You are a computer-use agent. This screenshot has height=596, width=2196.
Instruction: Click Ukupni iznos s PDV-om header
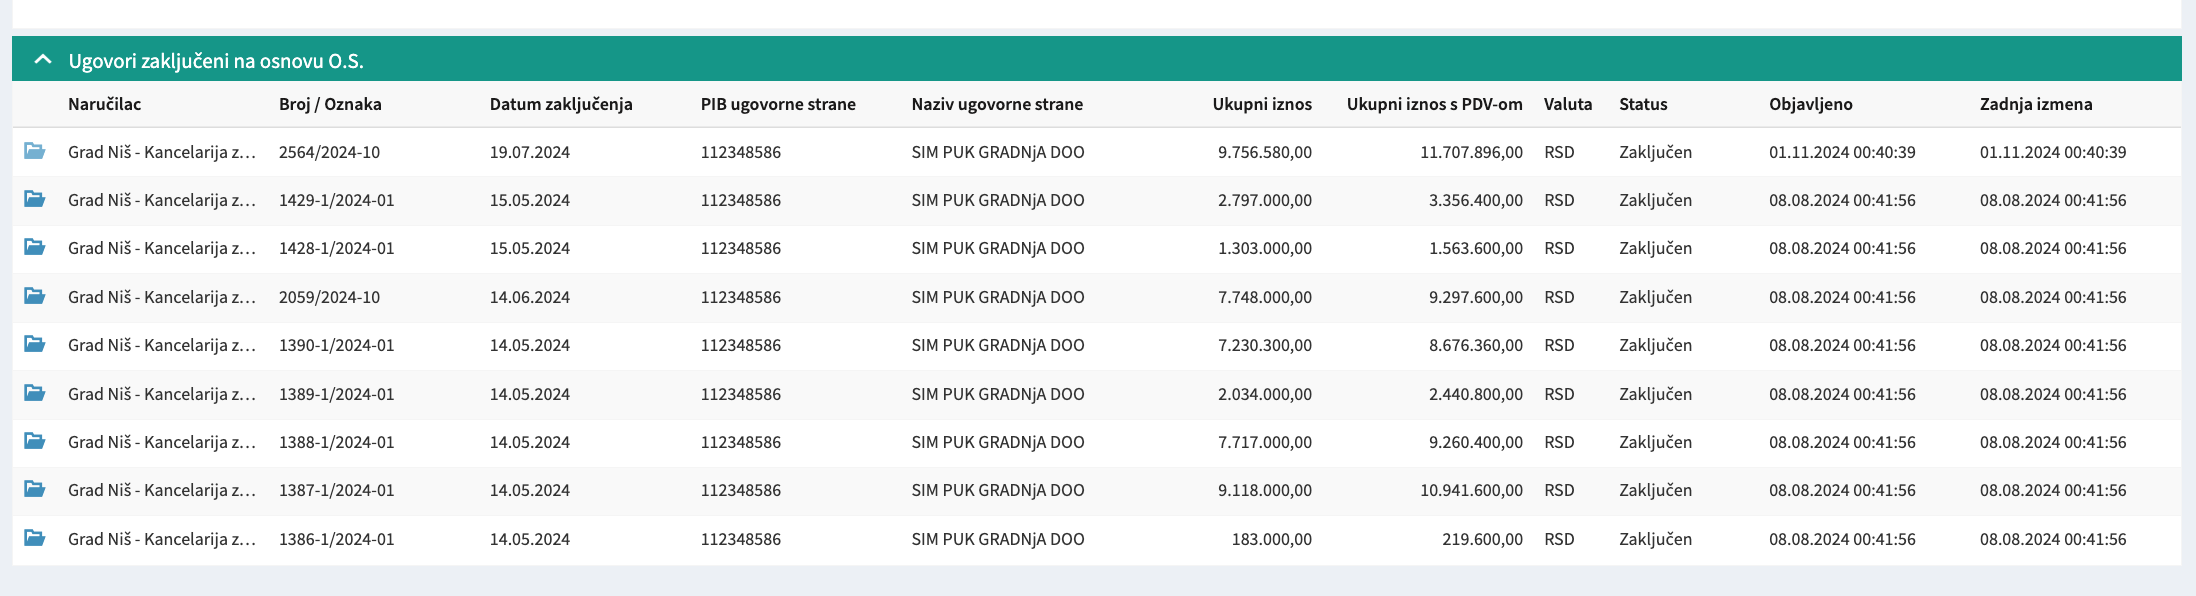tap(1435, 104)
